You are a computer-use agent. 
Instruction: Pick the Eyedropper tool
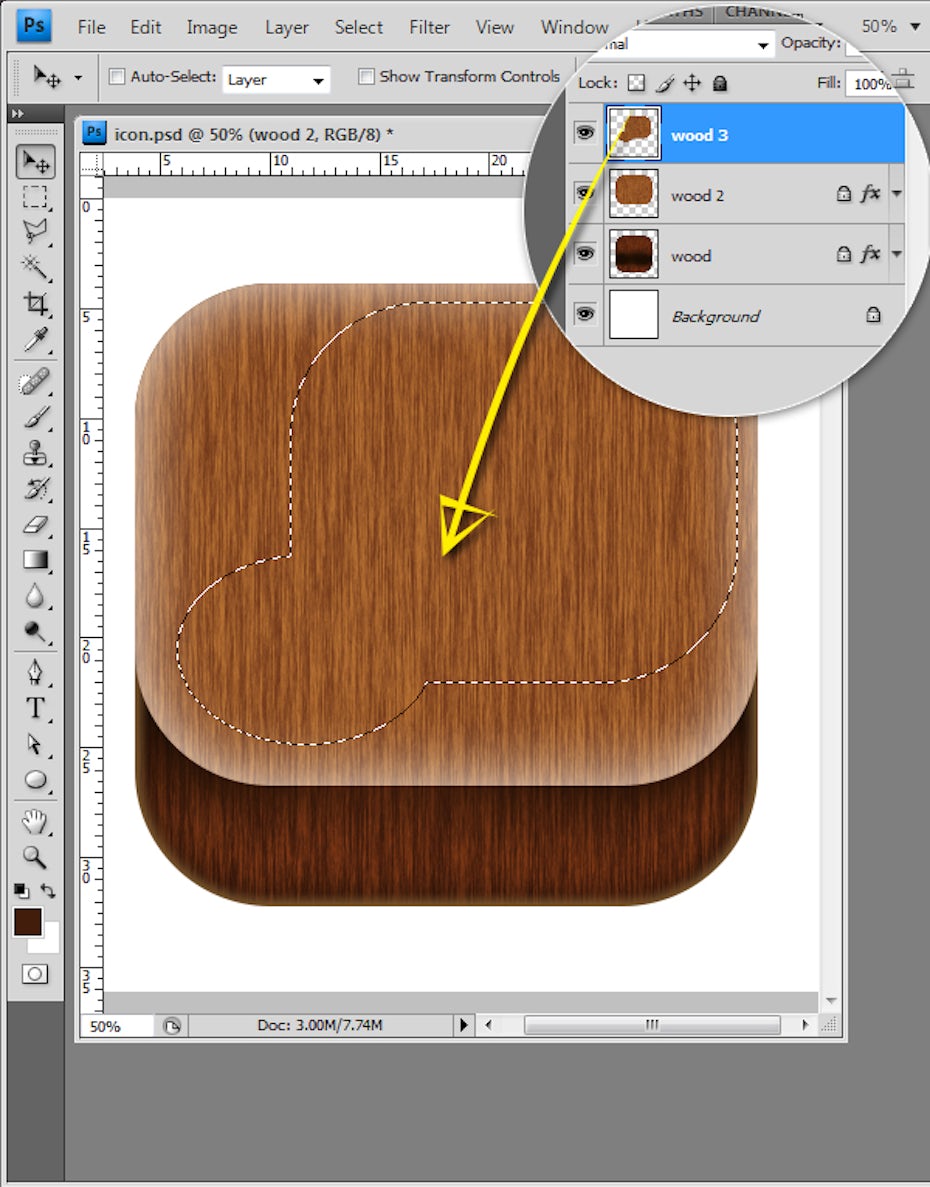(36, 339)
